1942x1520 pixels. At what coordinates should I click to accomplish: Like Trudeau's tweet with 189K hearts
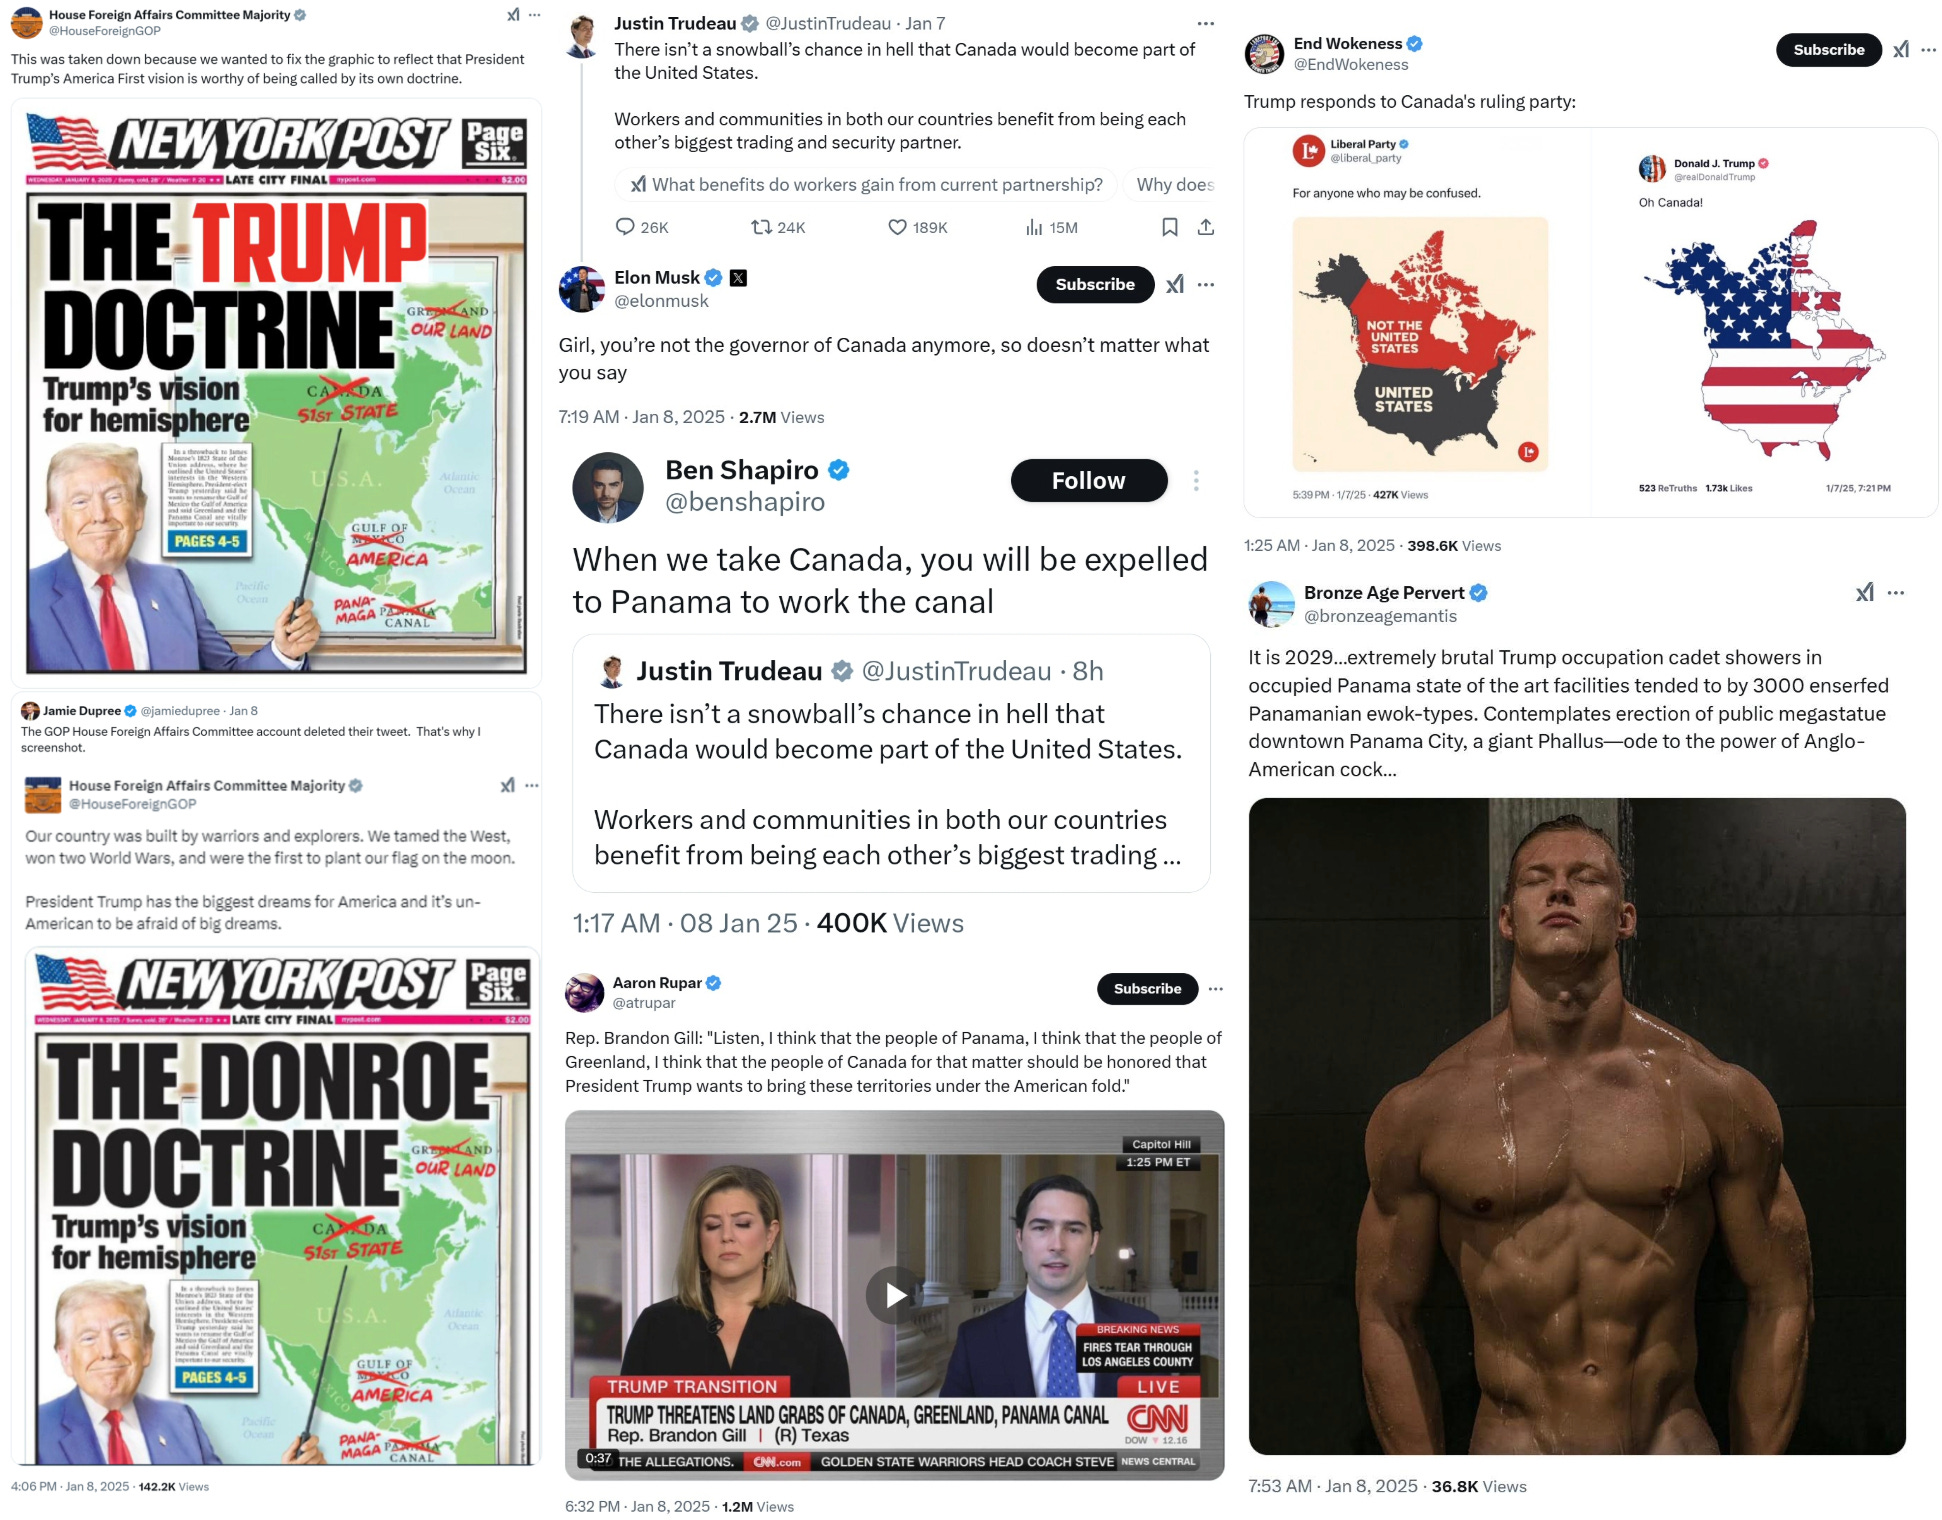coord(897,227)
